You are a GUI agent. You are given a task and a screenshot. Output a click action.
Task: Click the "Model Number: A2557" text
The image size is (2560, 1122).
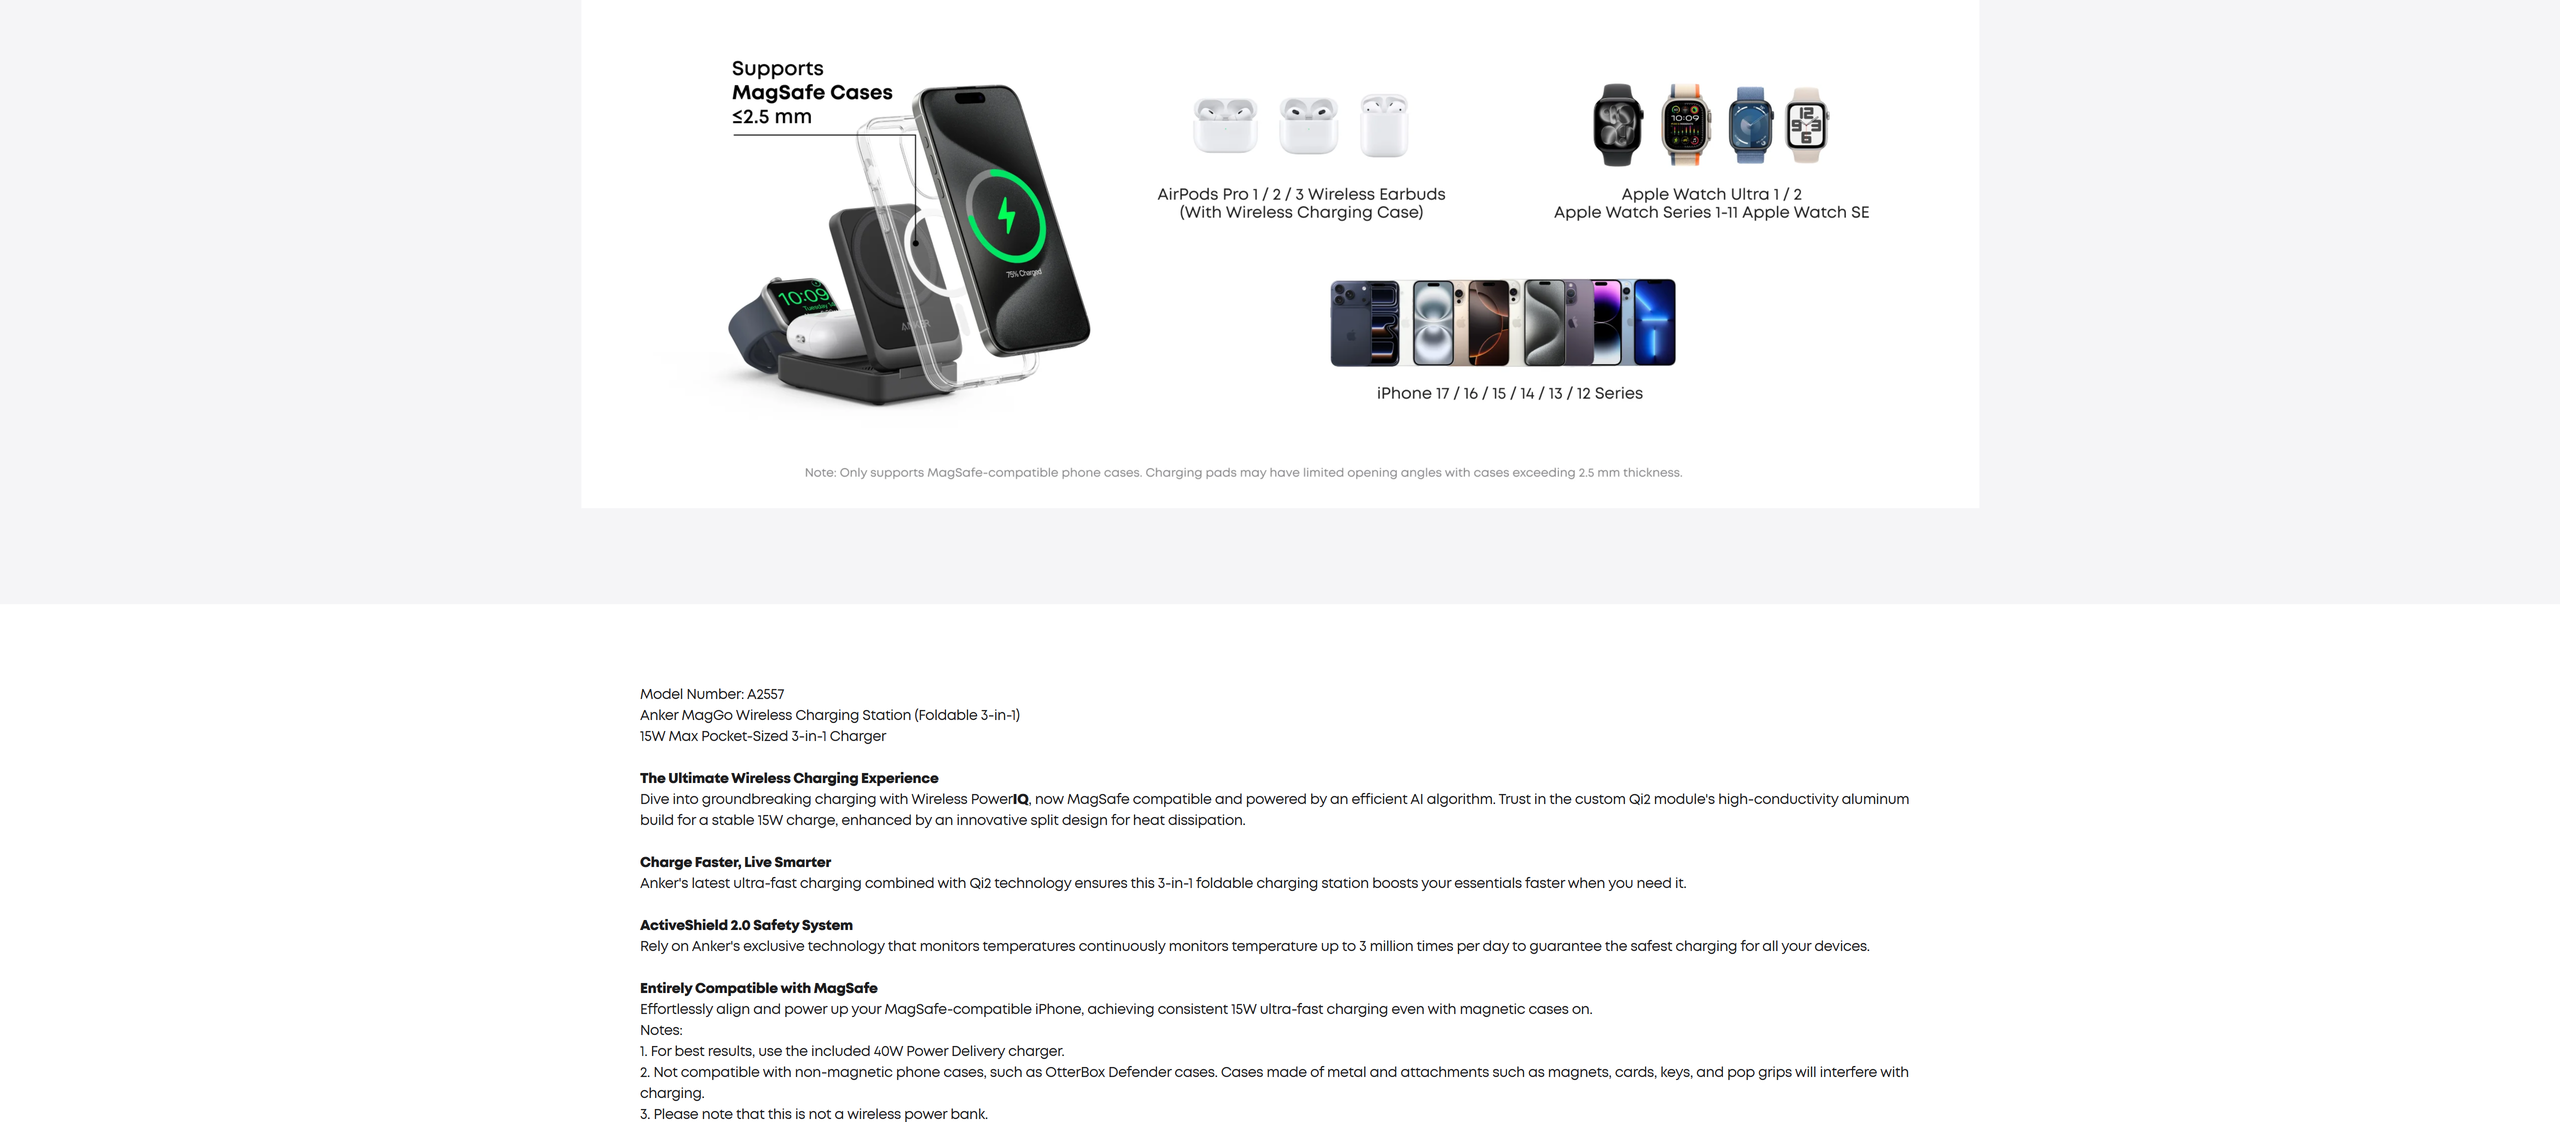(712, 694)
